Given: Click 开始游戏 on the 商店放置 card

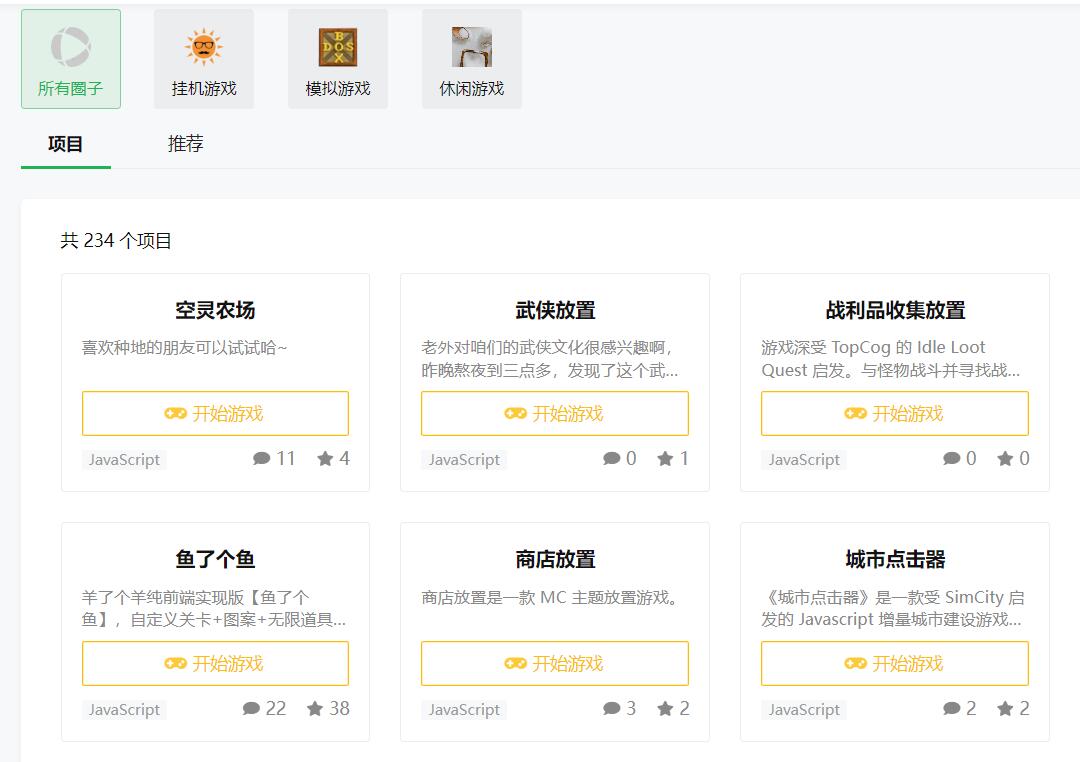Looking at the screenshot, I should tap(555, 663).
